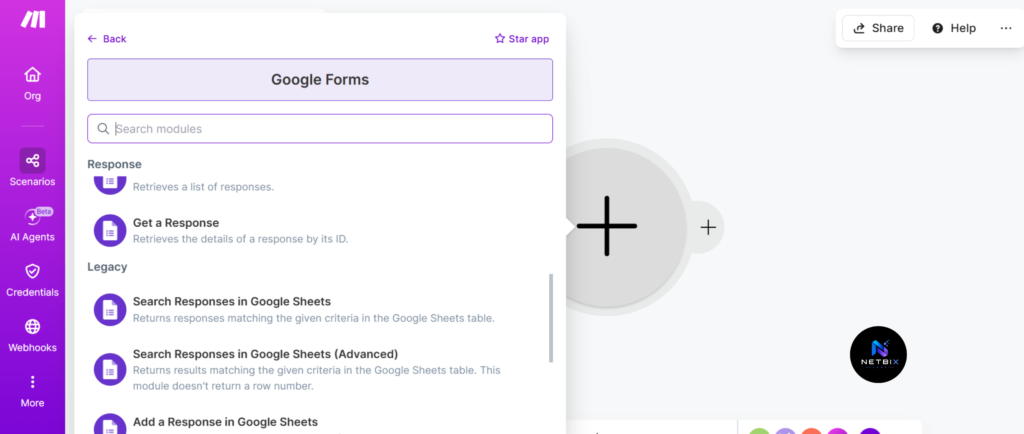Click the Add a Response module icon

click(110, 424)
